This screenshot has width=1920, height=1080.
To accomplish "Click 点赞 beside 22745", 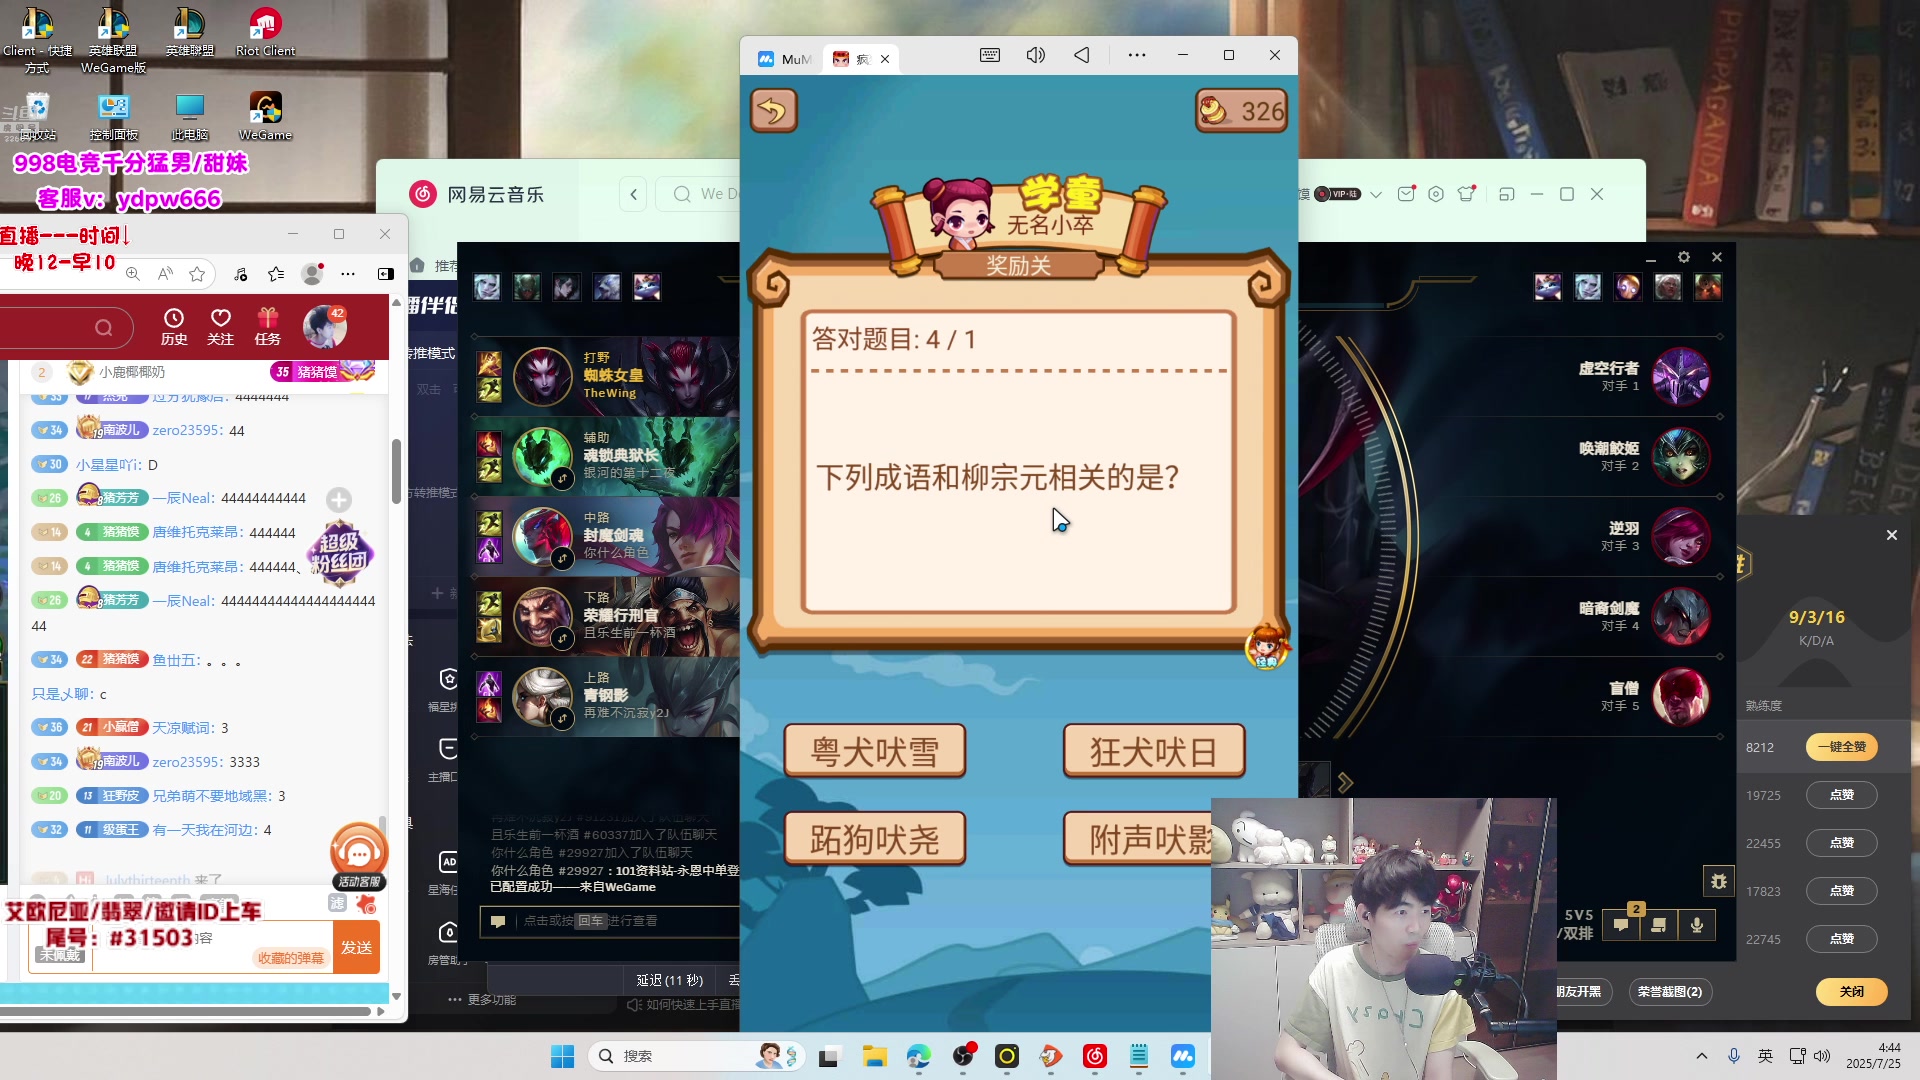I will [1842, 939].
